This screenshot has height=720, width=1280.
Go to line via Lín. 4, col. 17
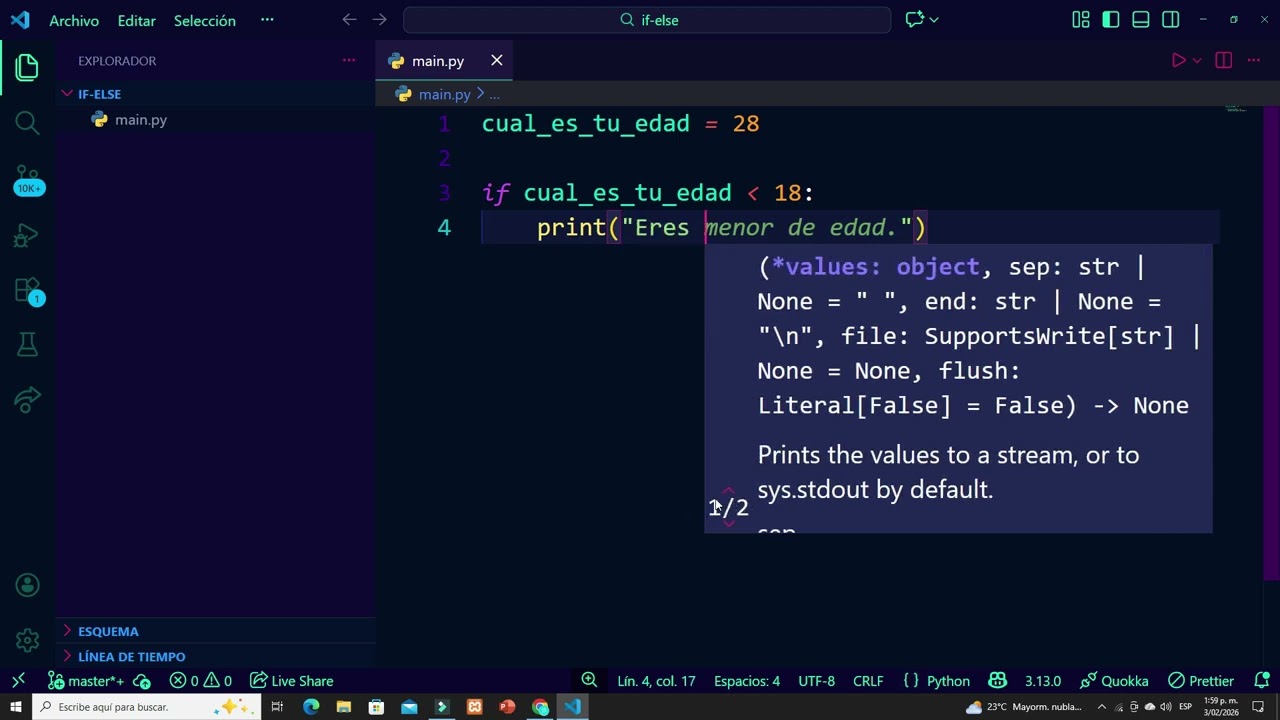[x=656, y=681]
